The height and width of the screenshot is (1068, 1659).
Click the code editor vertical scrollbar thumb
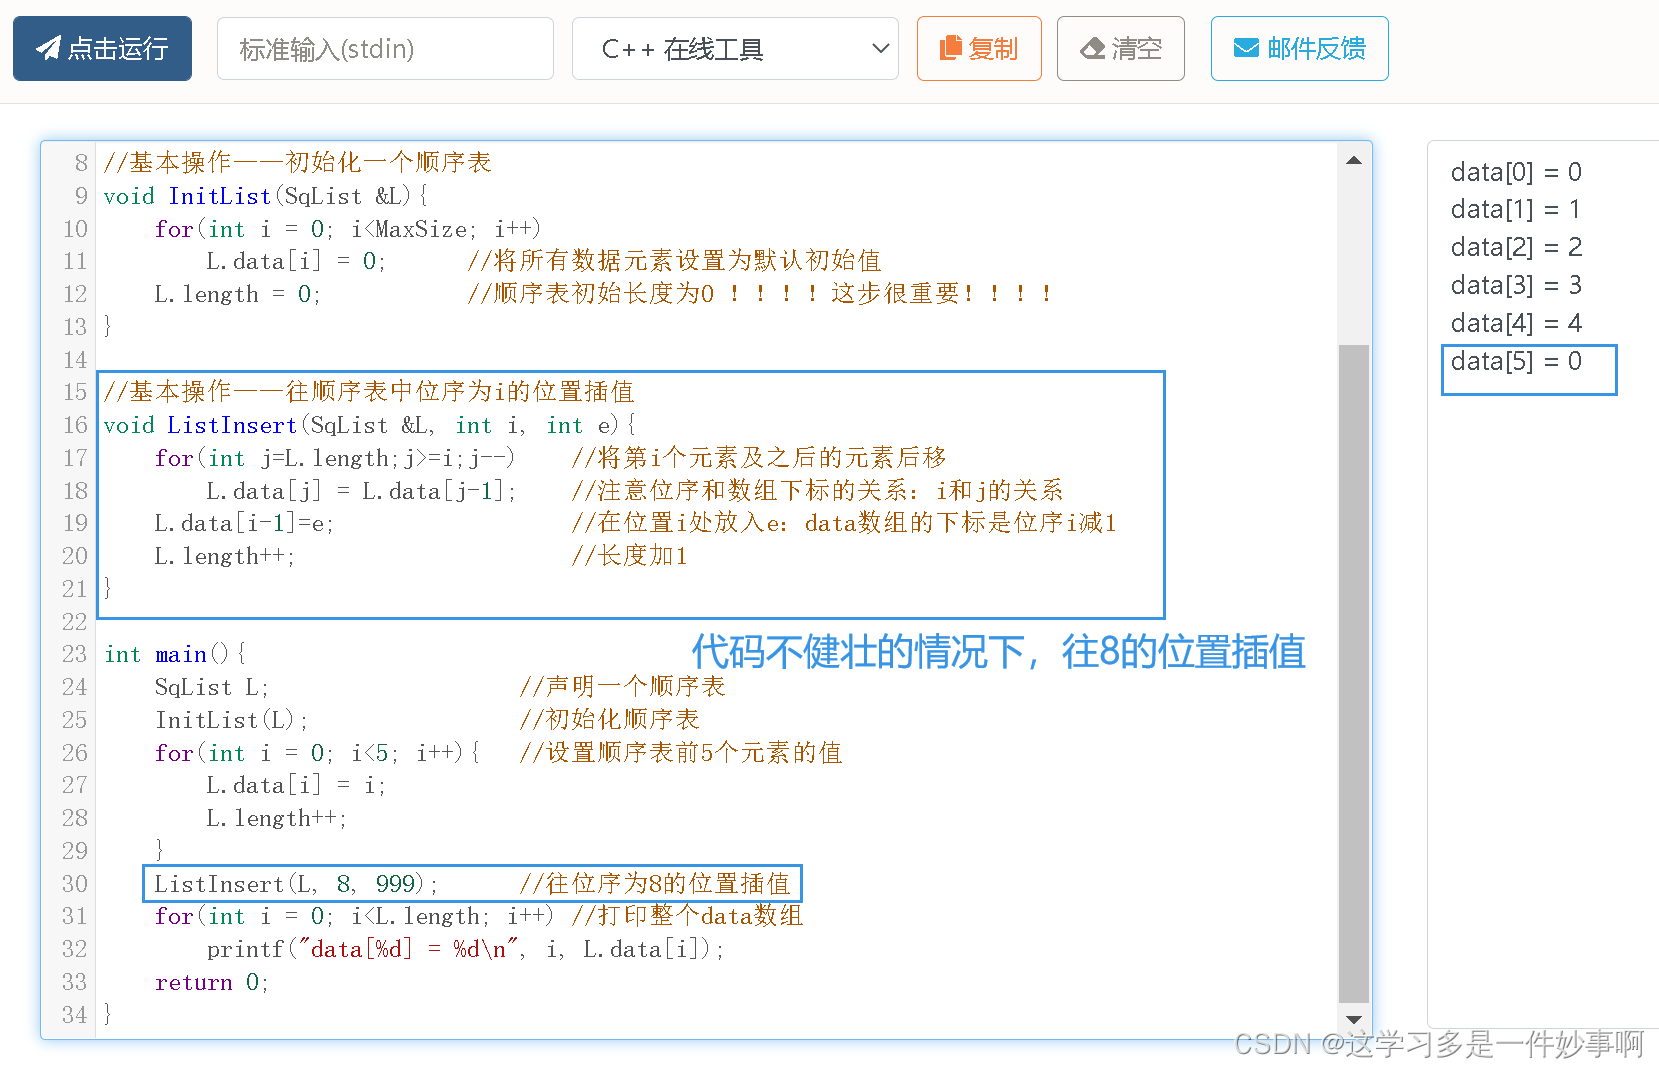tap(1354, 673)
